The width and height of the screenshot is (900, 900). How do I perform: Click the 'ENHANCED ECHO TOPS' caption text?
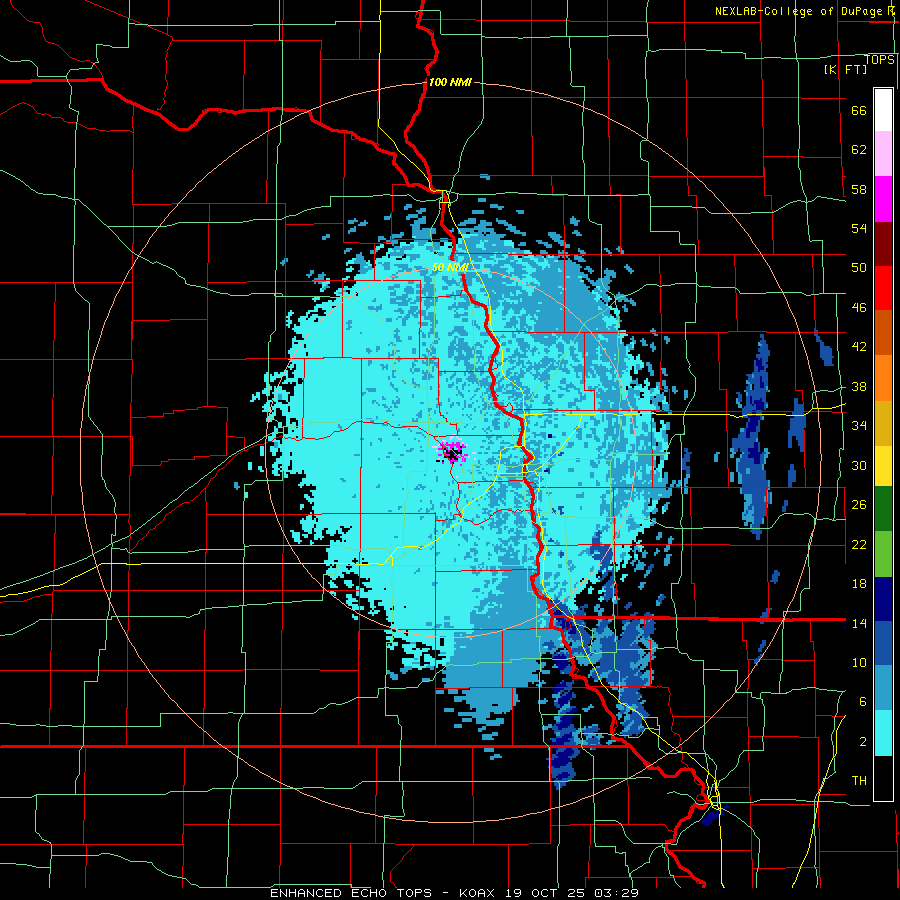coord(351,893)
